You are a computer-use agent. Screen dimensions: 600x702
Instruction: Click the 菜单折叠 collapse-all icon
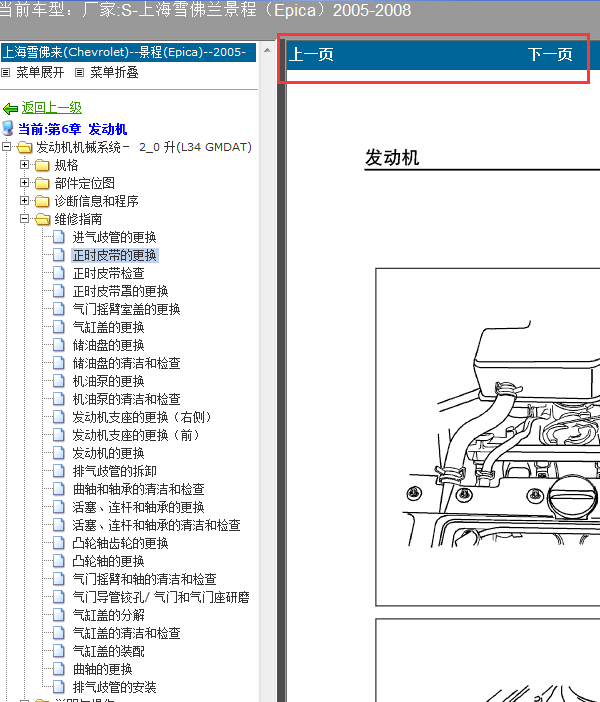[x=79, y=73]
